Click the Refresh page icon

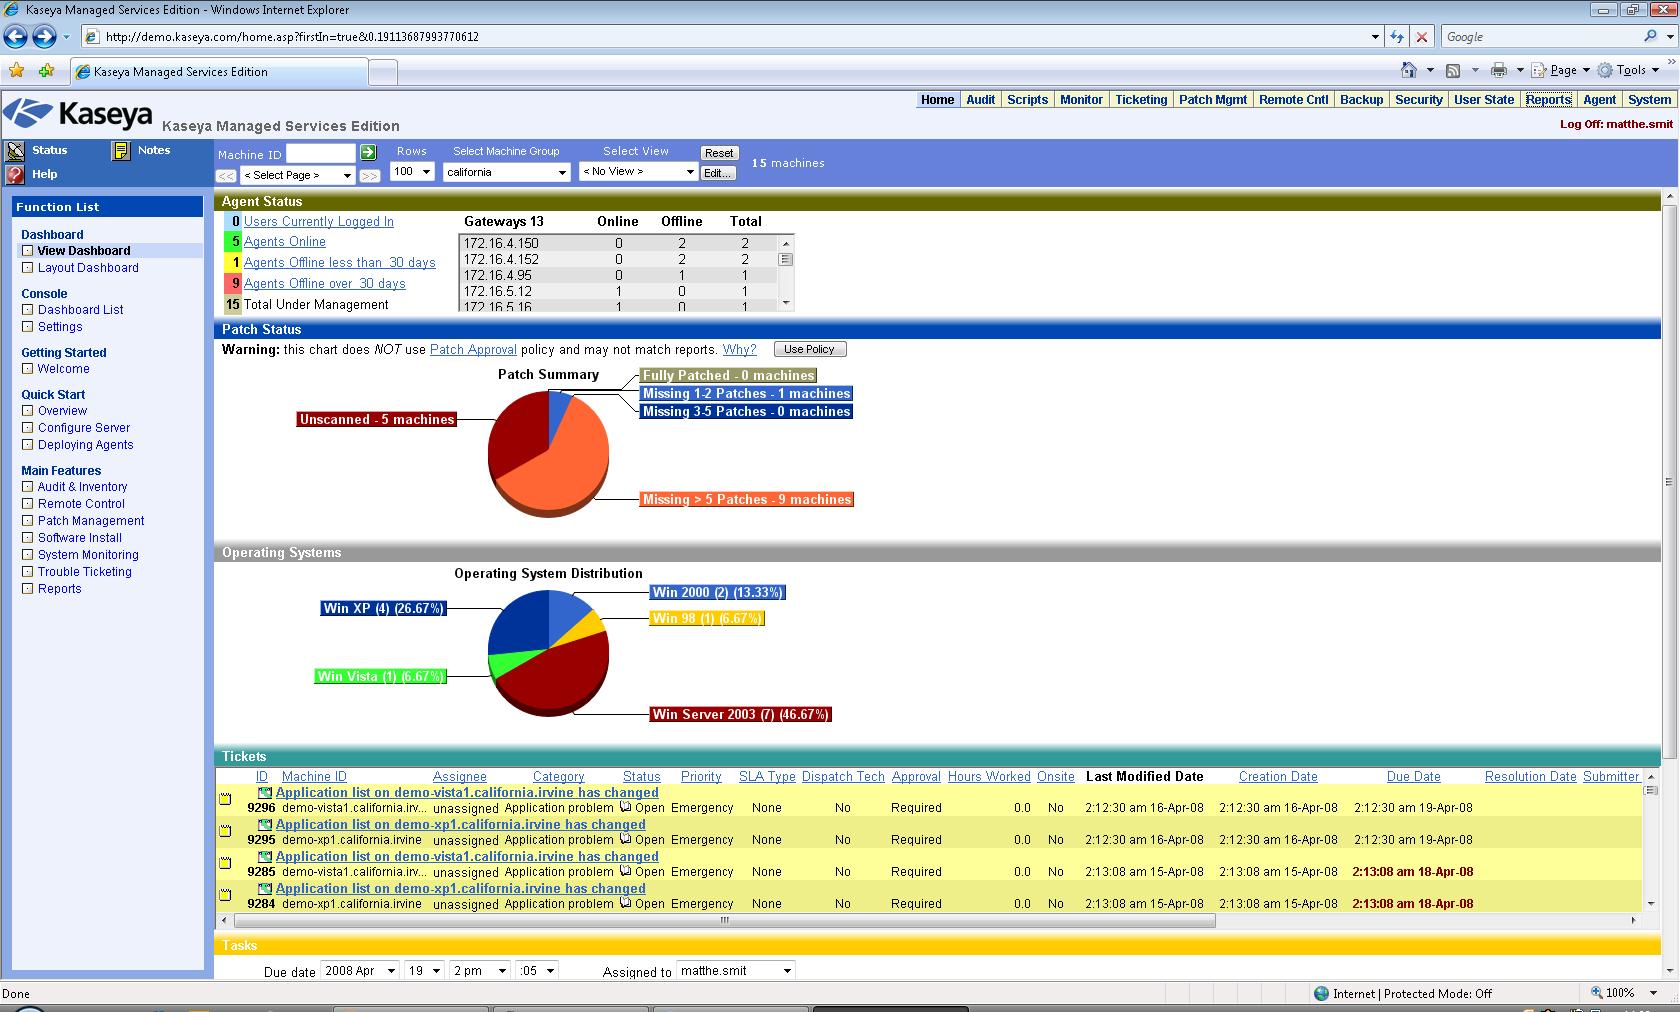(1397, 37)
